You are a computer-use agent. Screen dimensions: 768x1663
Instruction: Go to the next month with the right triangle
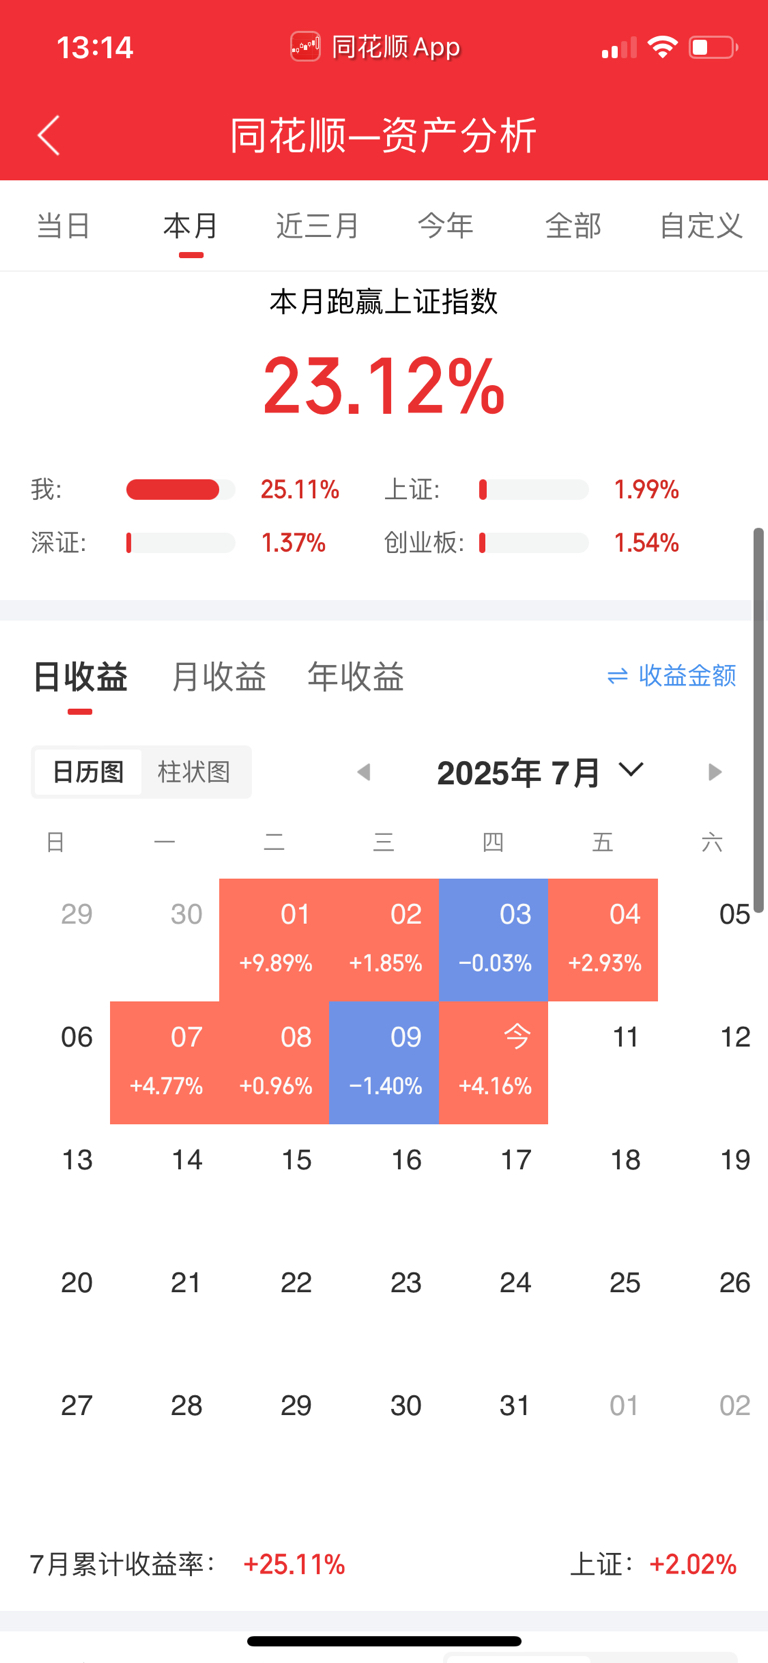[714, 772]
